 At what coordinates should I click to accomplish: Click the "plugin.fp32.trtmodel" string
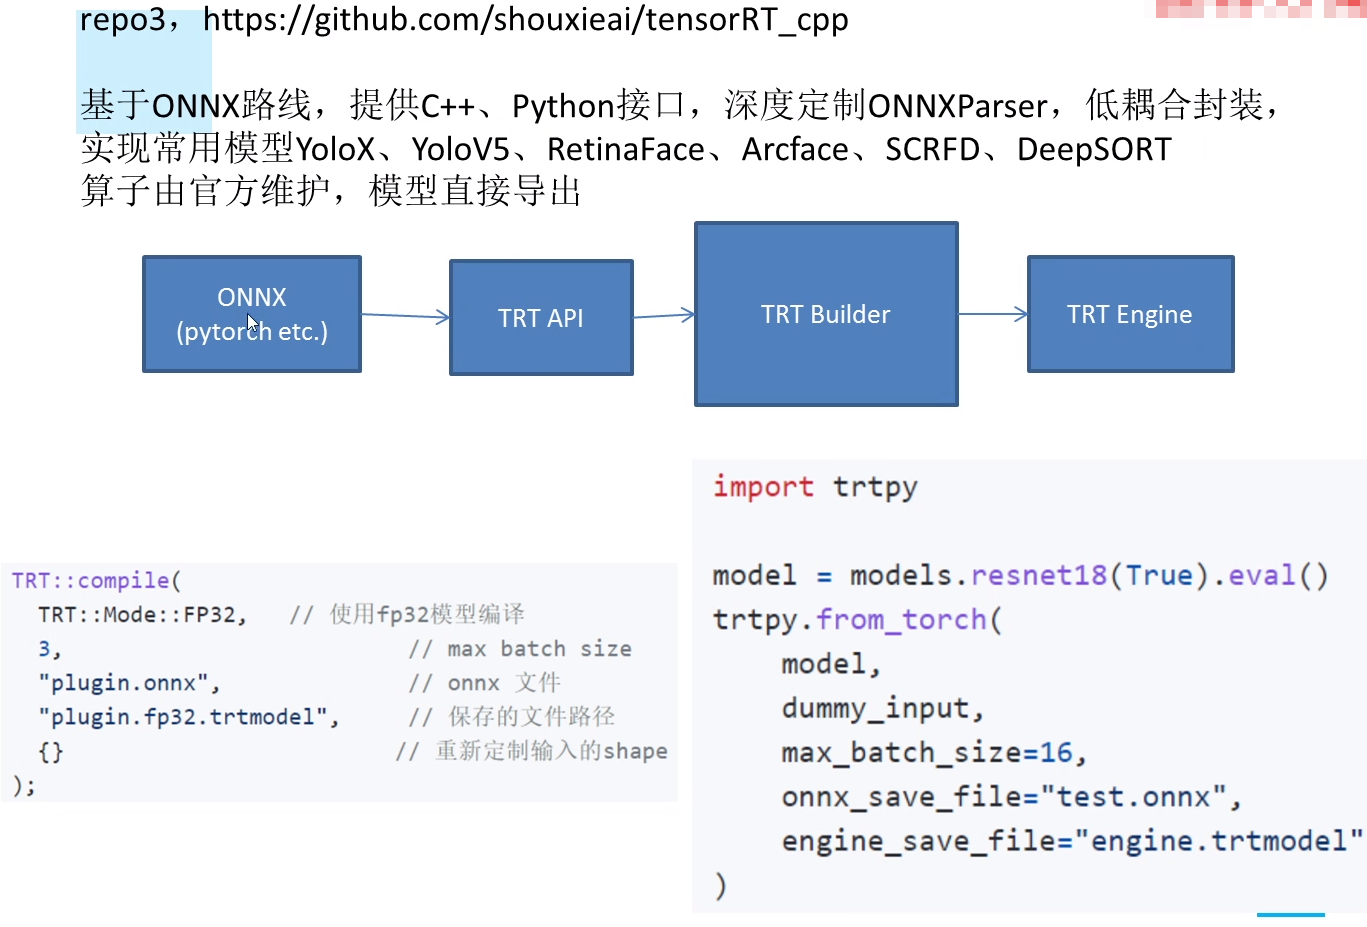183,717
